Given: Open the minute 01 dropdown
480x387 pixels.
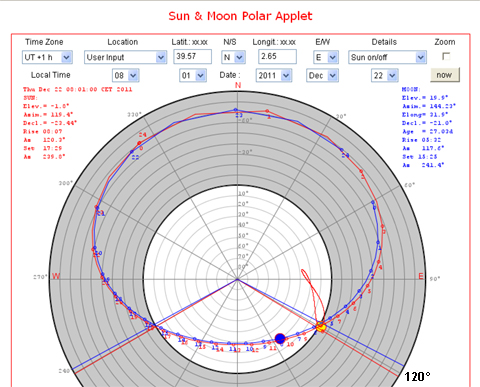Looking at the screenshot, I should pos(193,76).
